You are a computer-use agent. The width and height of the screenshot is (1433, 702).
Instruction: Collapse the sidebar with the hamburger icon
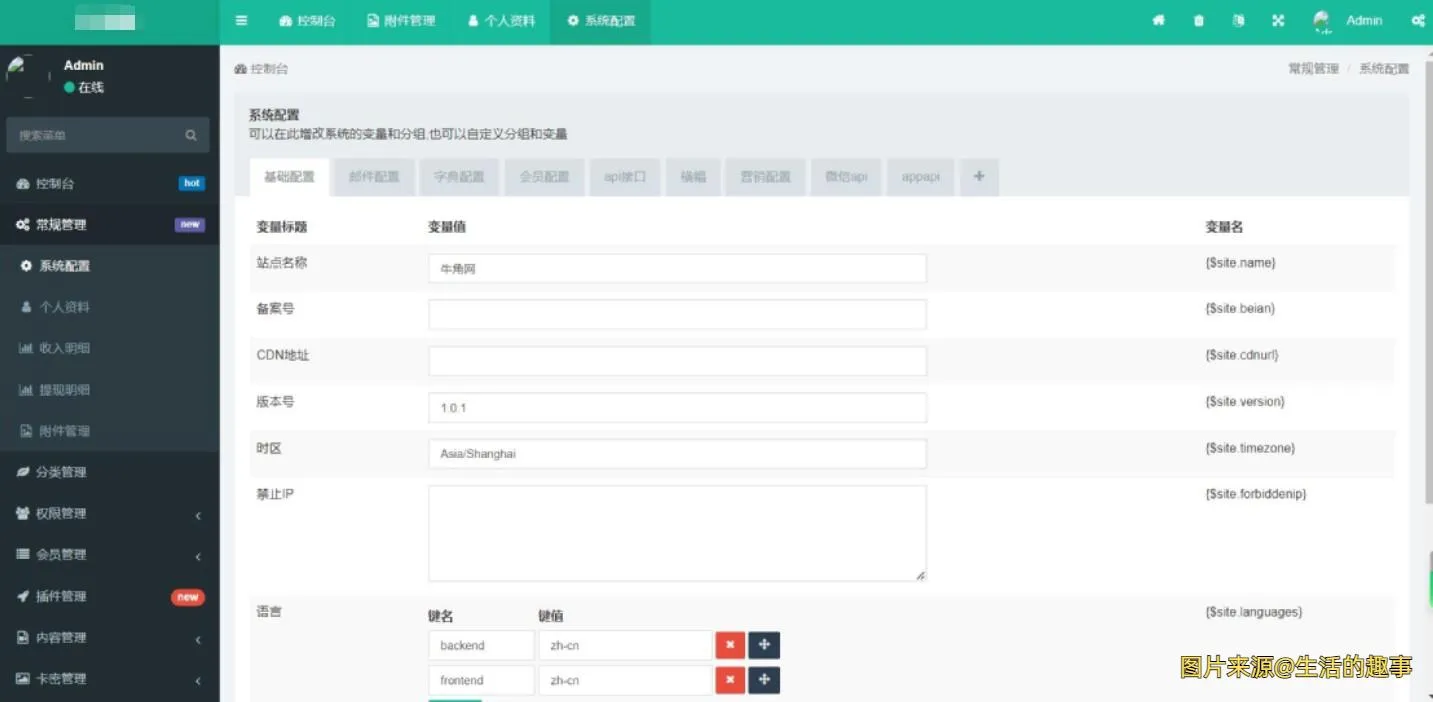(x=241, y=20)
